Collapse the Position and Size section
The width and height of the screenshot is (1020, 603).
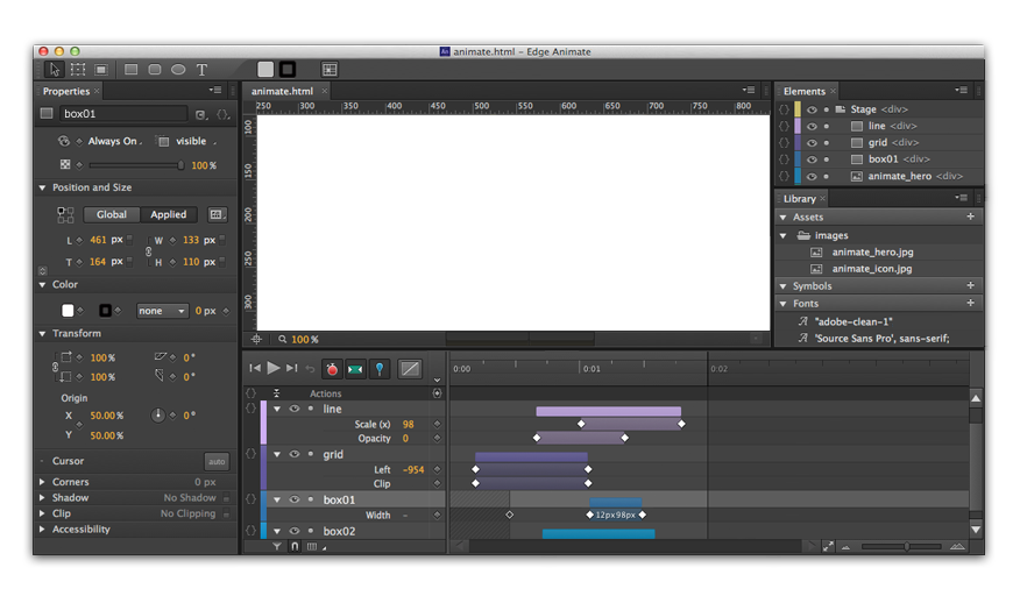tap(42, 188)
